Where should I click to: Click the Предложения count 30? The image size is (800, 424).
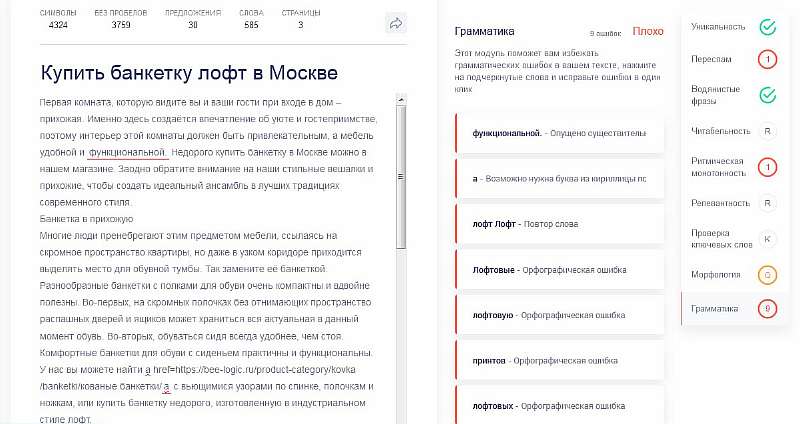pos(193,25)
